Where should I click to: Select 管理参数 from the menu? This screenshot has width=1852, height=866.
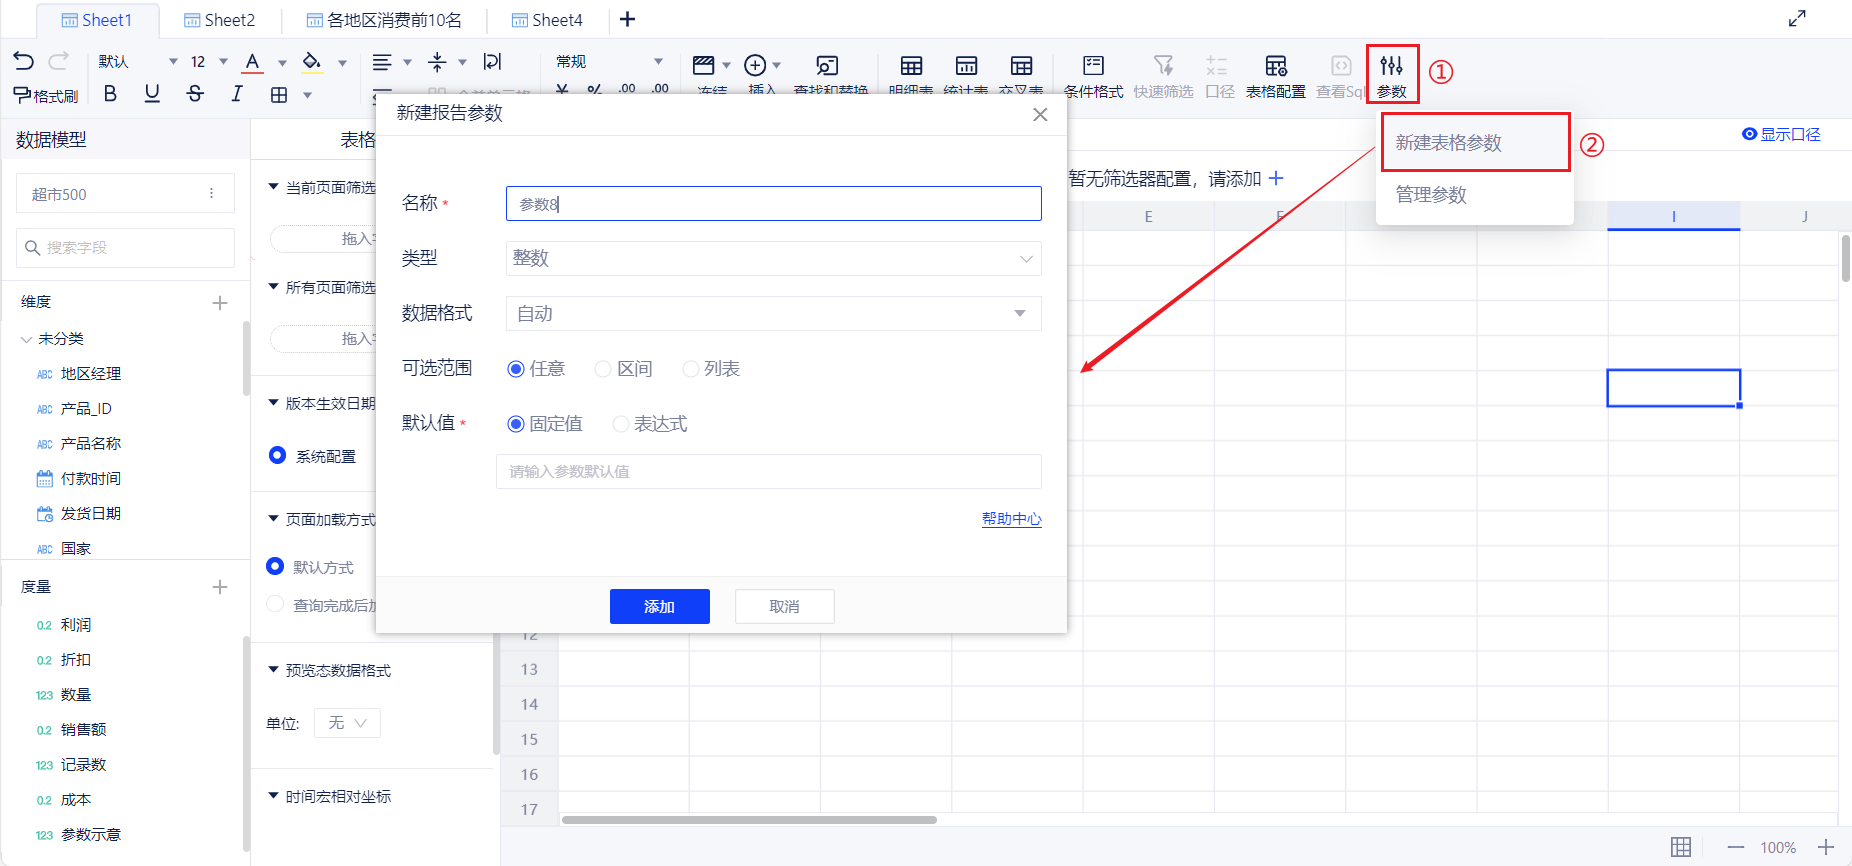coord(1431,195)
